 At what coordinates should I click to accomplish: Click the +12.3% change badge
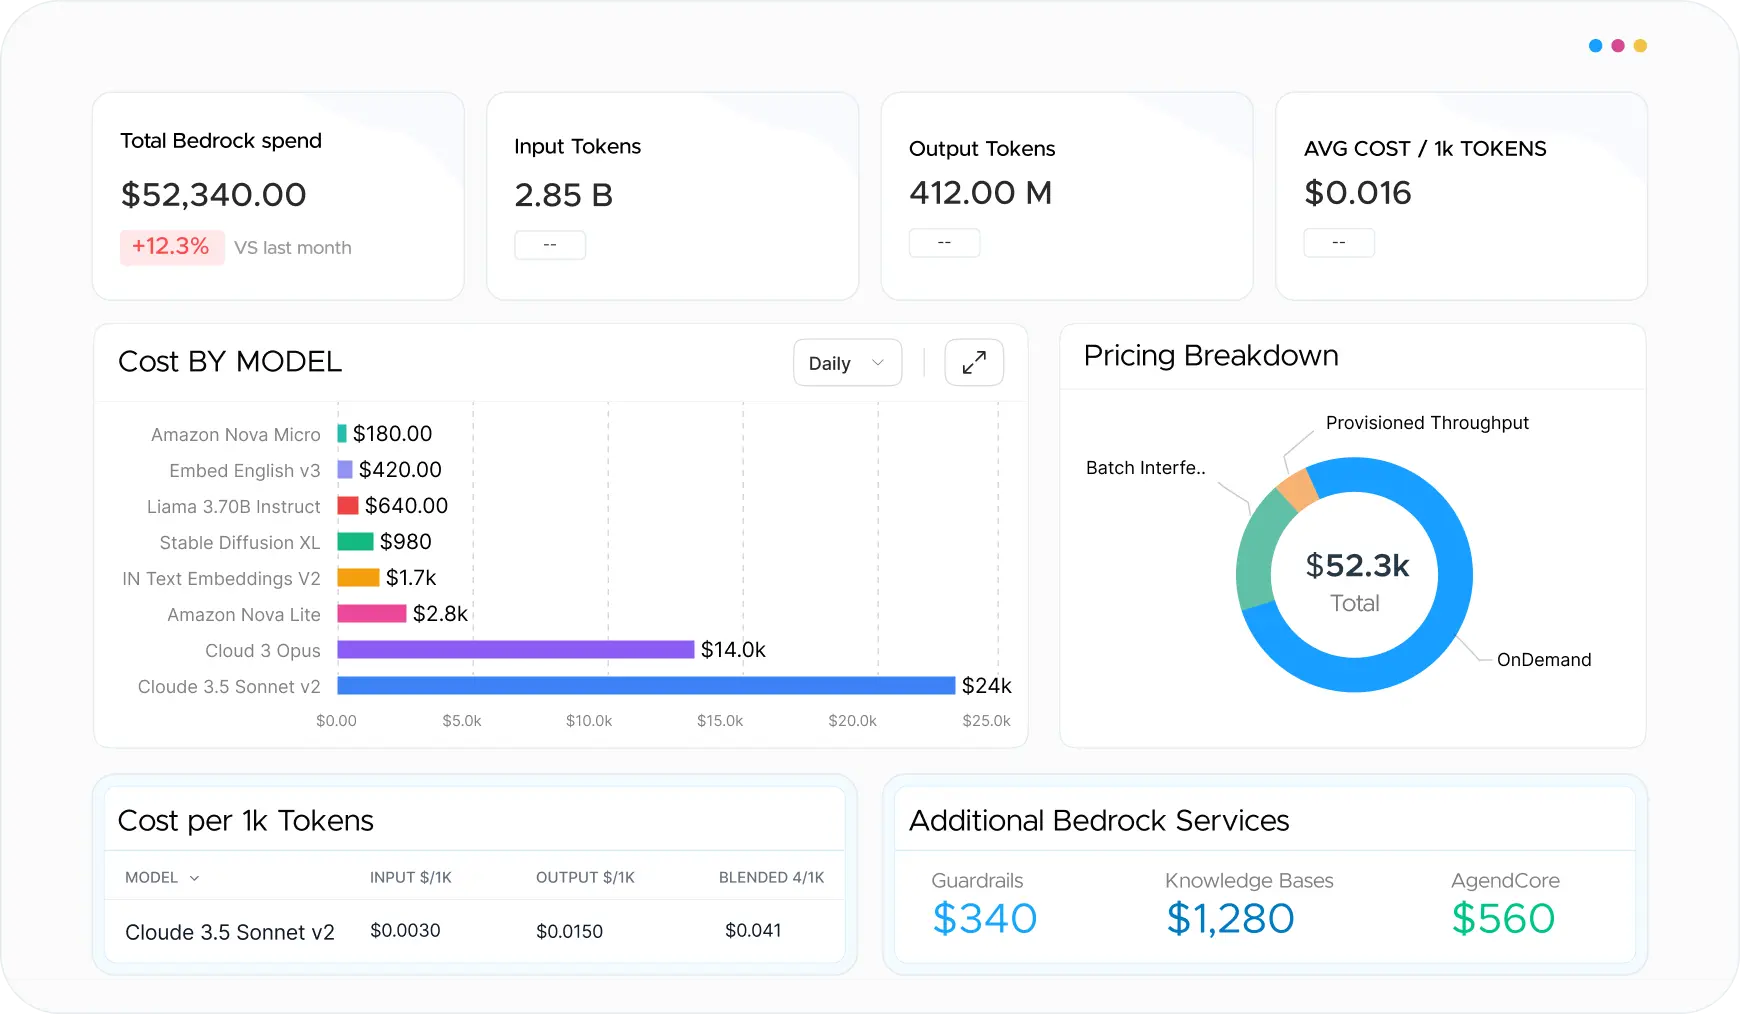171,247
